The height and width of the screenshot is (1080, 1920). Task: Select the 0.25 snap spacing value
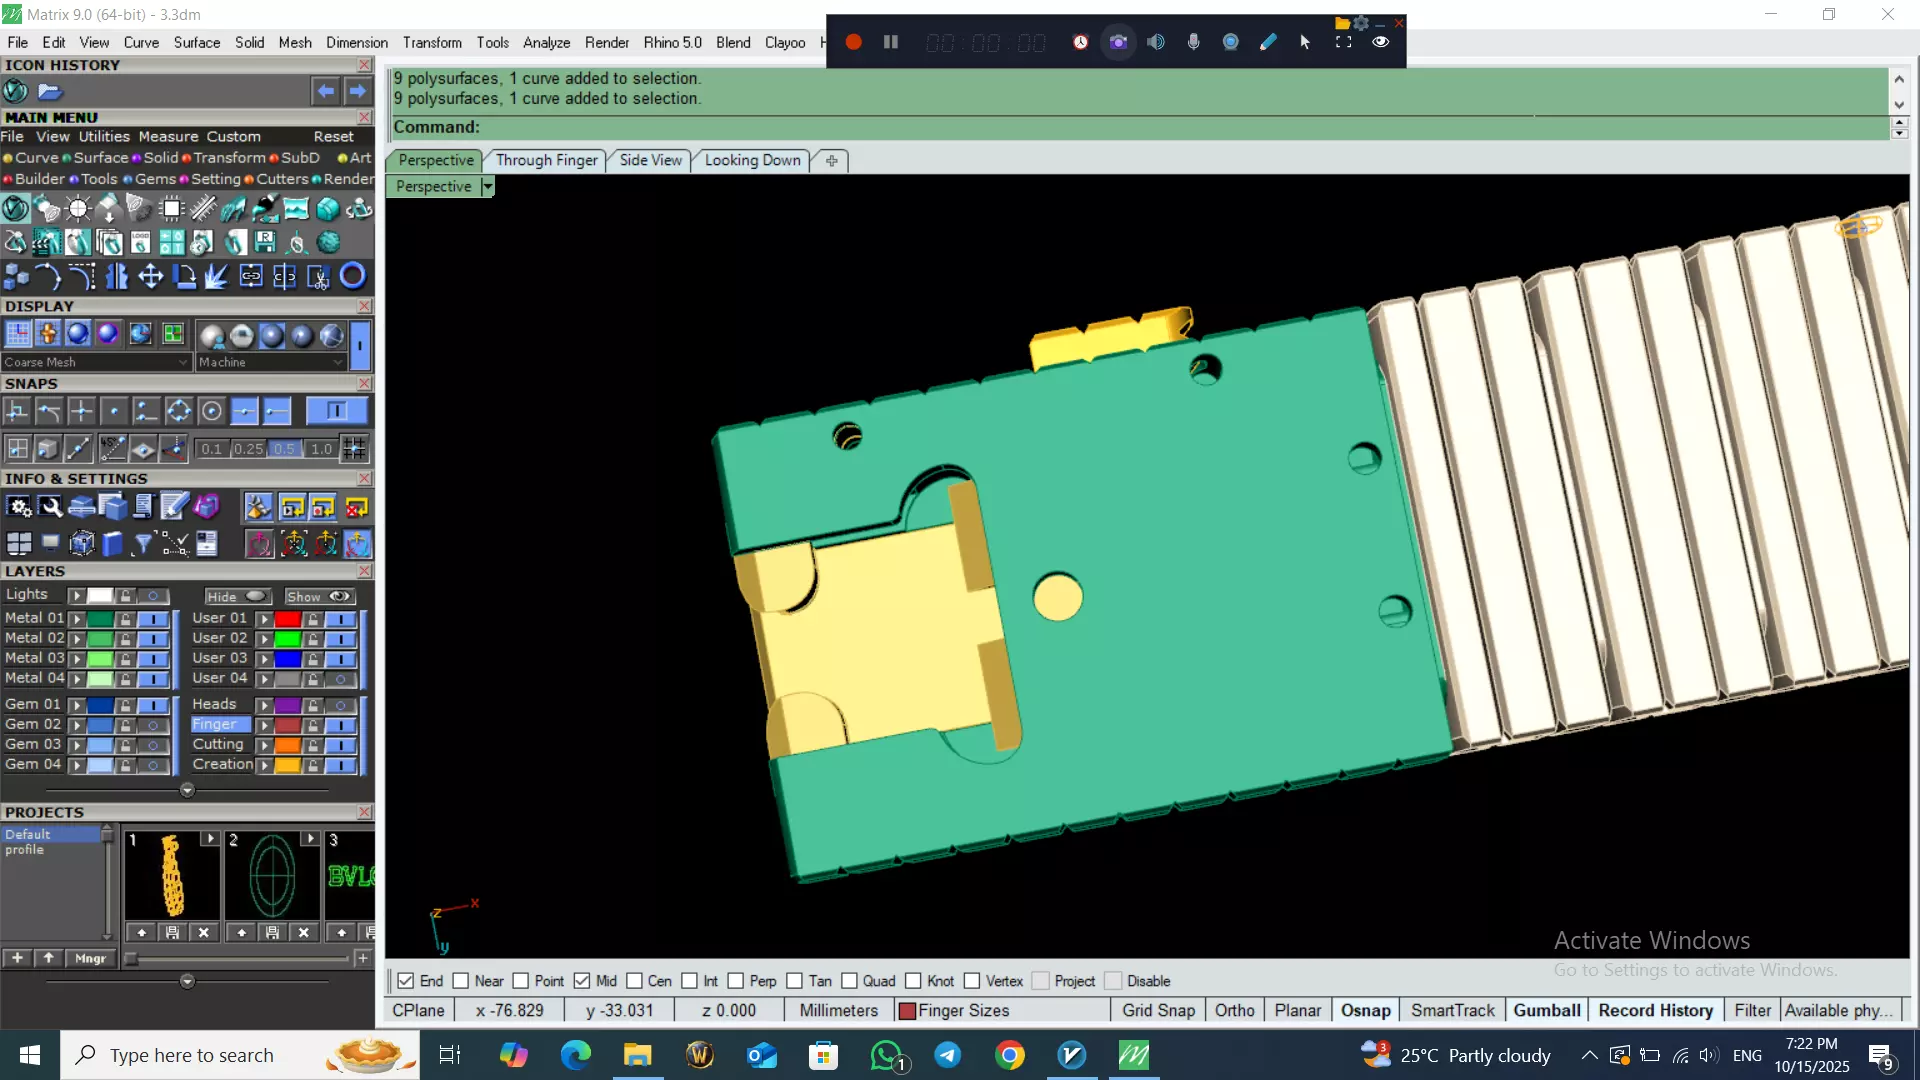pos(248,449)
